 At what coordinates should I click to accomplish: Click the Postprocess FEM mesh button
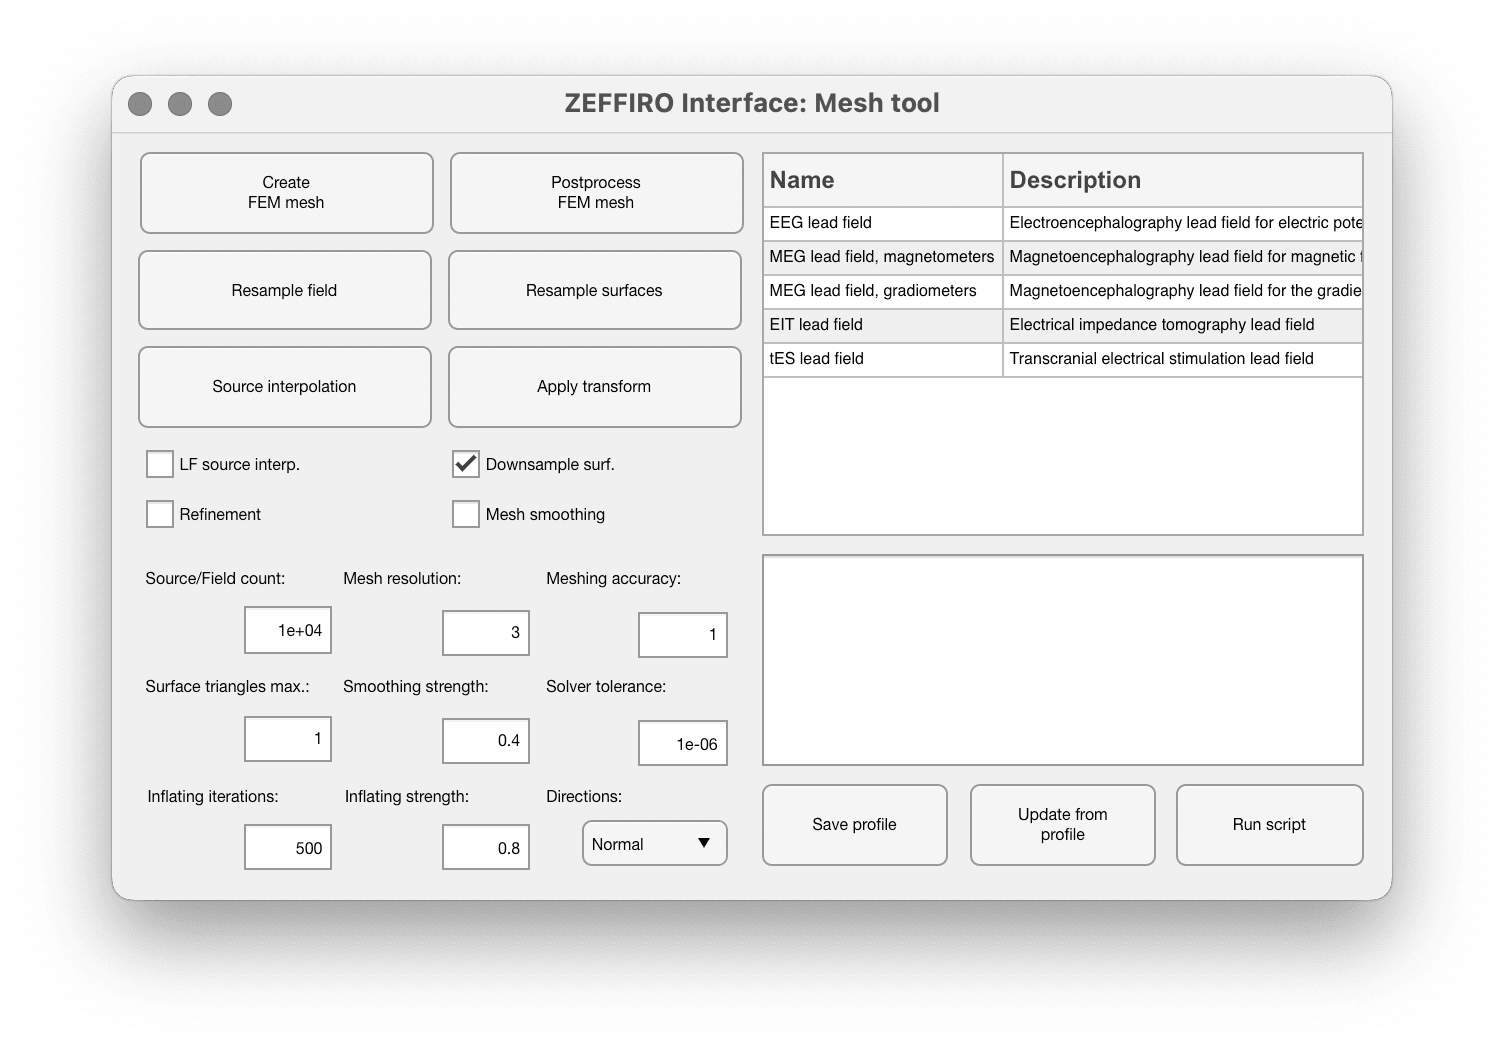click(x=596, y=193)
